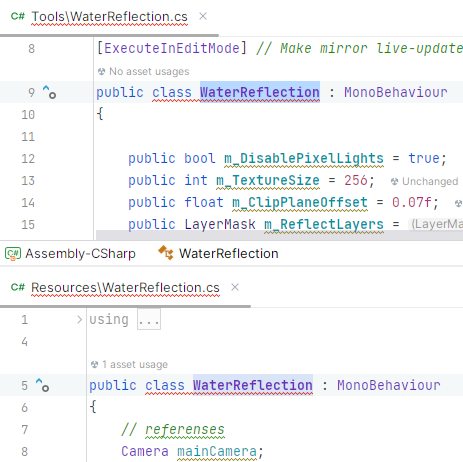The height and width of the screenshot is (462, 463).
Task: Click the collapsed ellipsis after using
Action: [x=149, y=319]
